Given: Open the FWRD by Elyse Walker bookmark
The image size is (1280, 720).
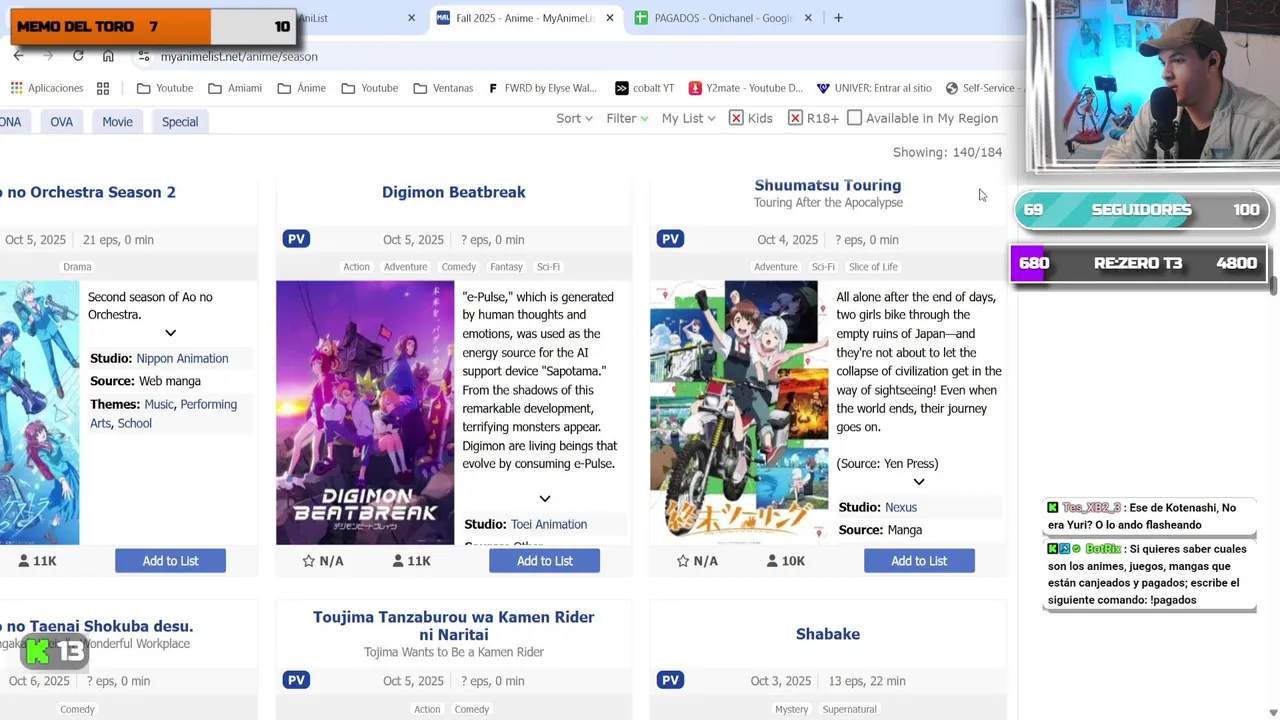Looking at the screenshot, I should [542, 88].
